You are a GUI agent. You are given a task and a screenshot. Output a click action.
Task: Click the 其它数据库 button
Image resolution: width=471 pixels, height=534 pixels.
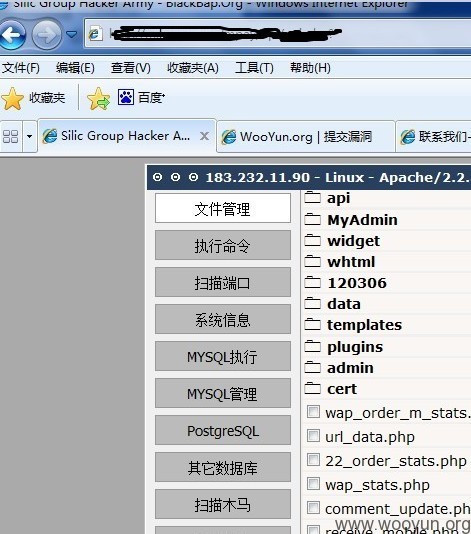pos(223,468)
